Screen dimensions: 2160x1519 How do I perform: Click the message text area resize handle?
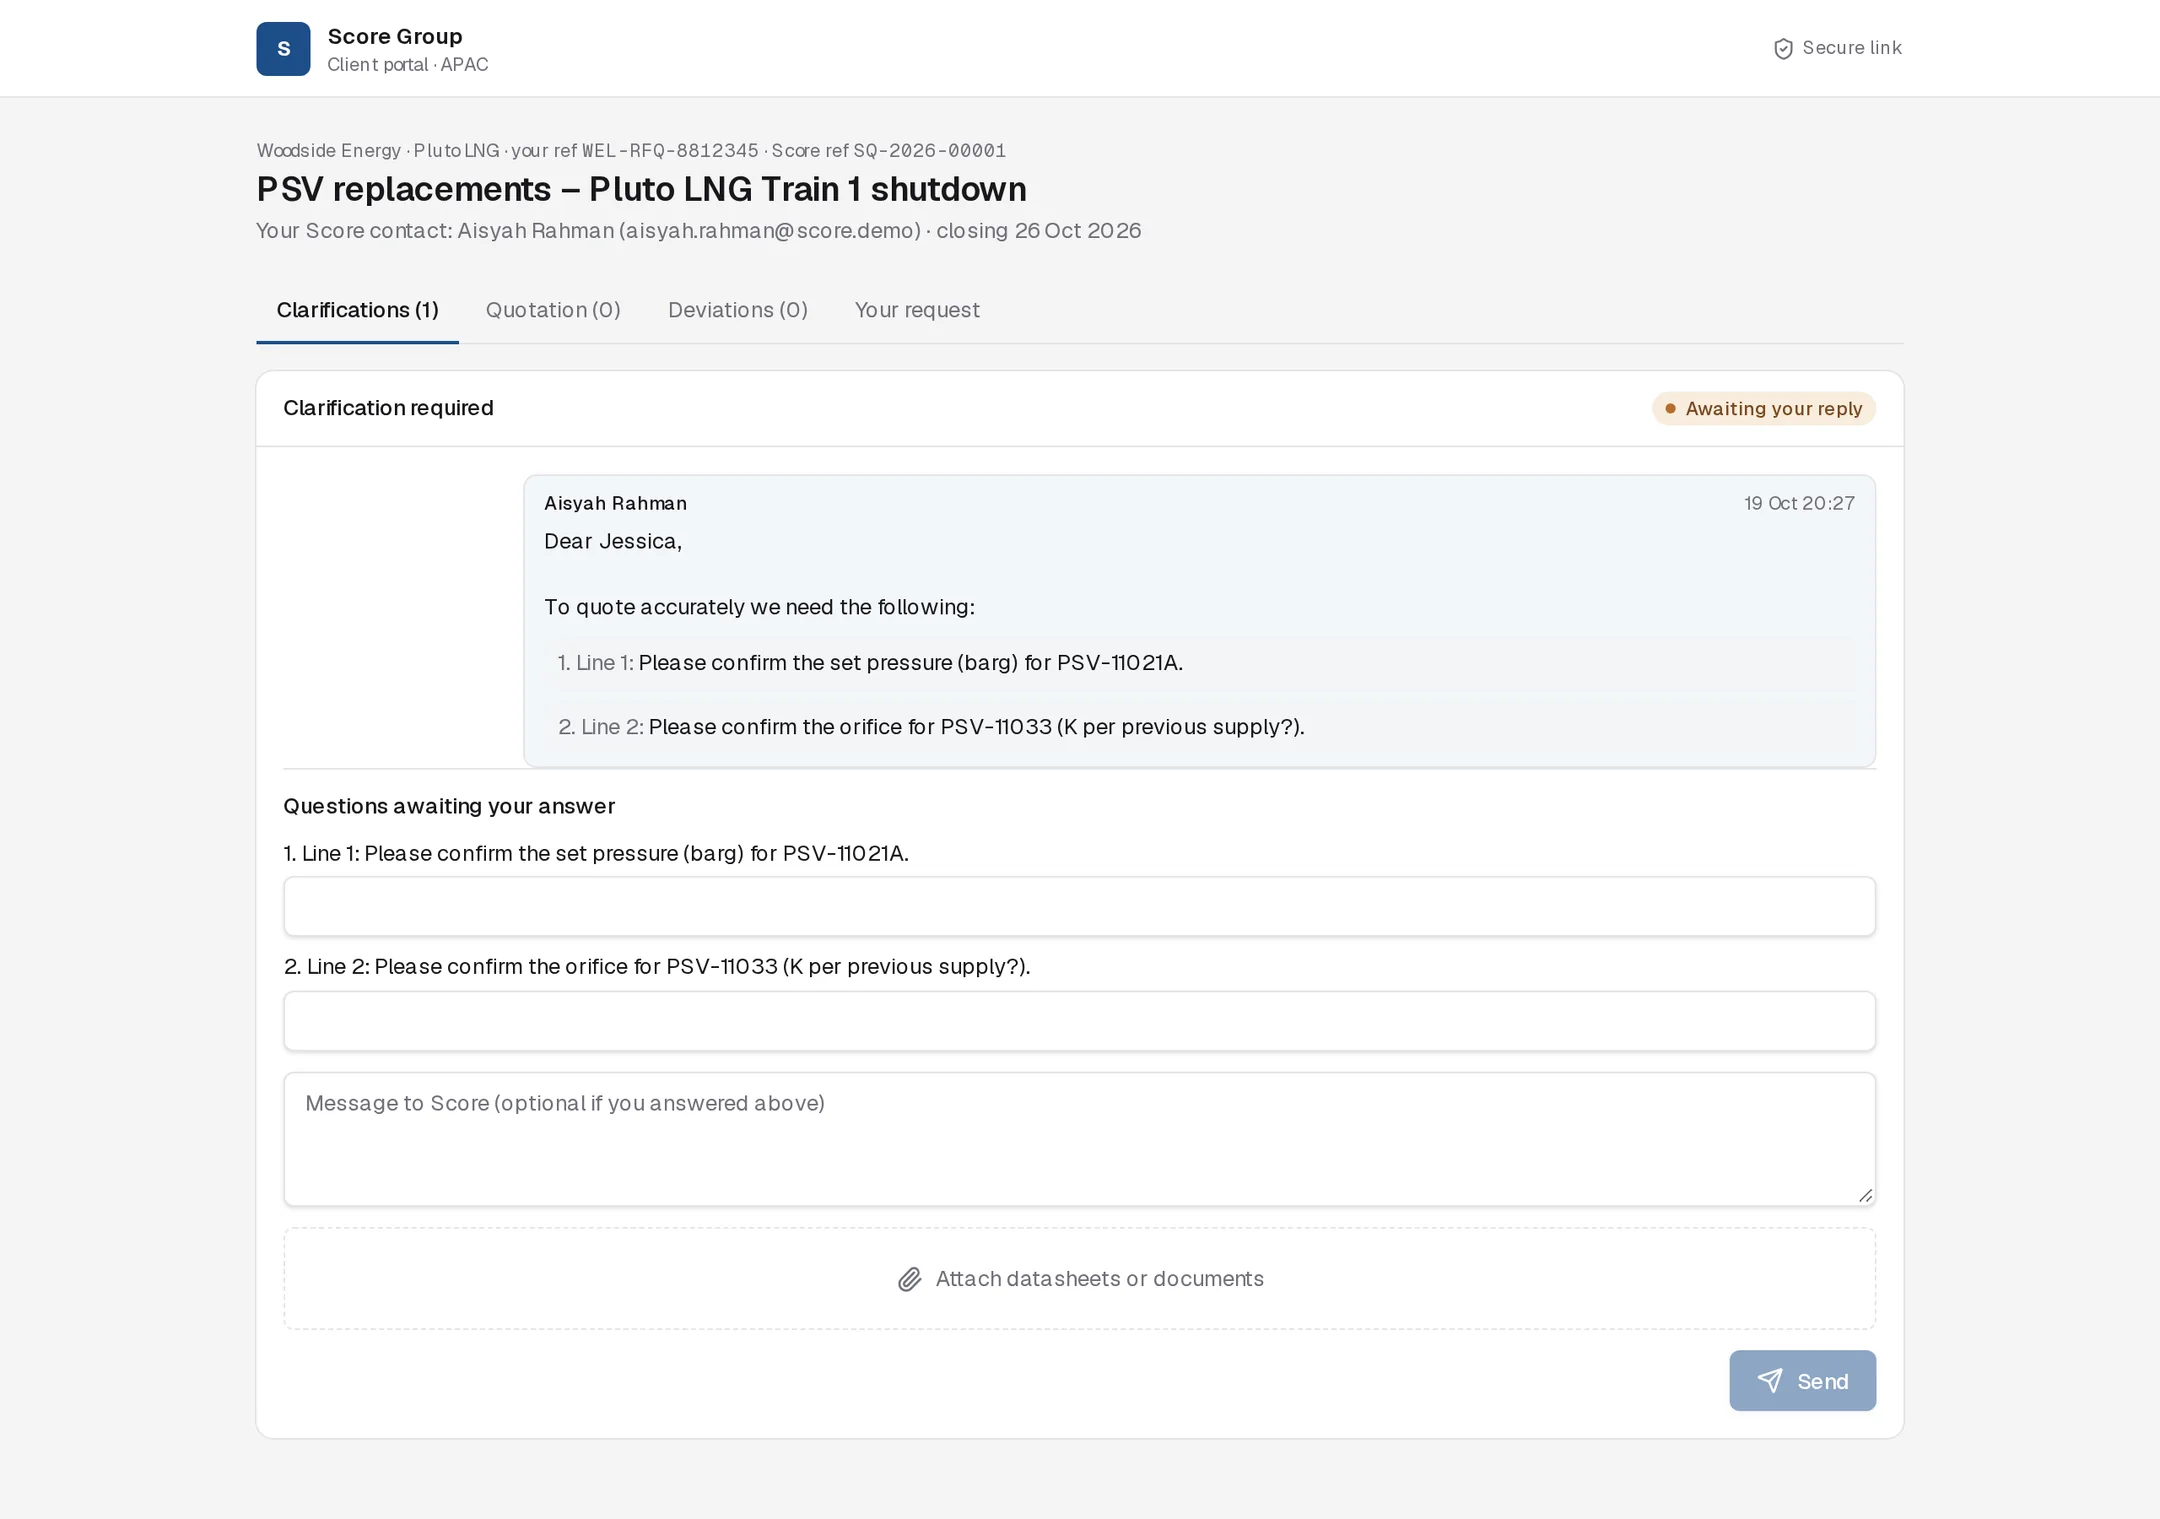(x=1865, y=1195)
